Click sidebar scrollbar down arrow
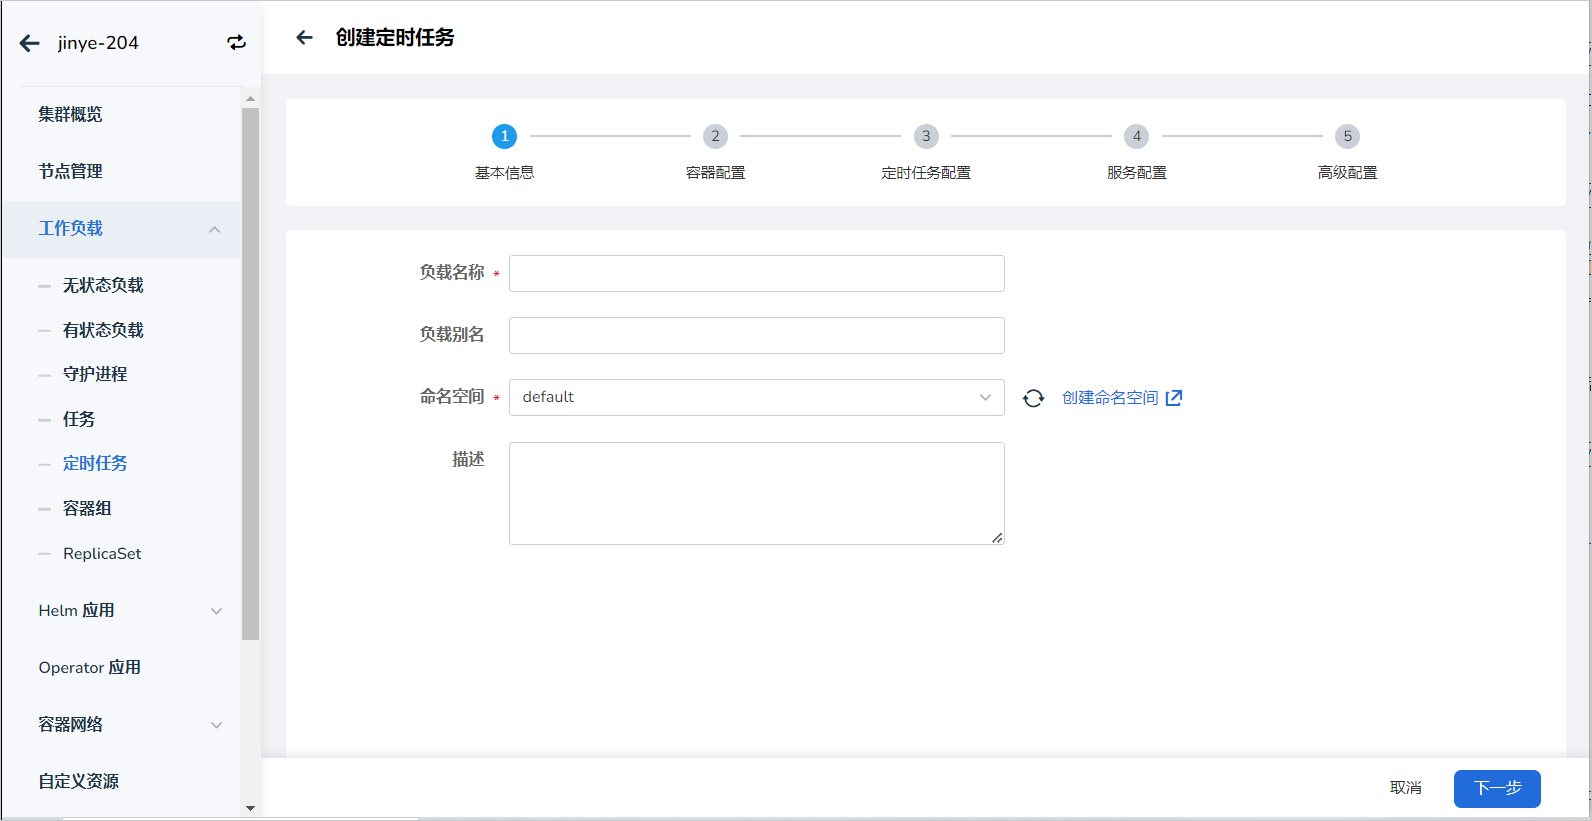Image resolution: width=1592 pixels, height=821 pixels. (250, 808)
